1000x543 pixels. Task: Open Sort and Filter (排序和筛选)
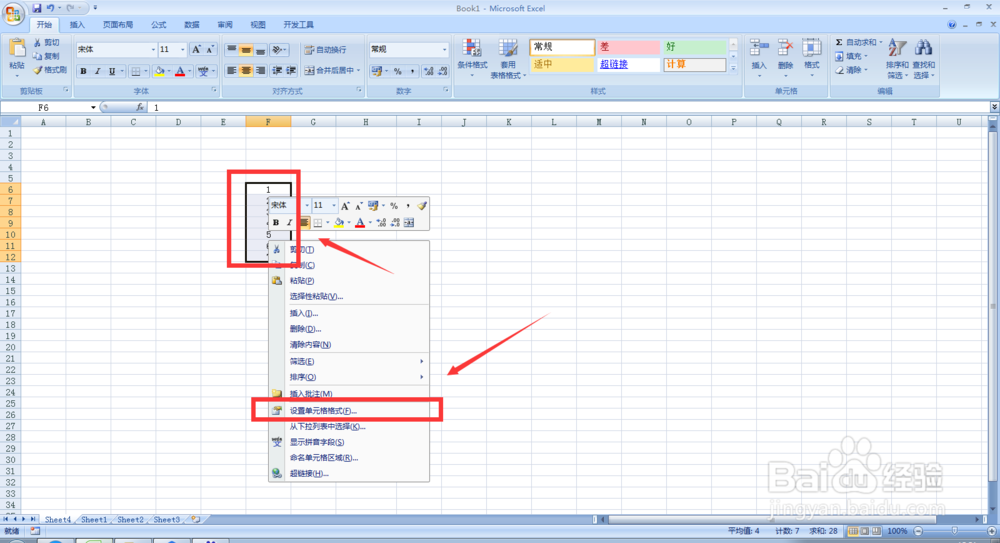pos(897,59)
